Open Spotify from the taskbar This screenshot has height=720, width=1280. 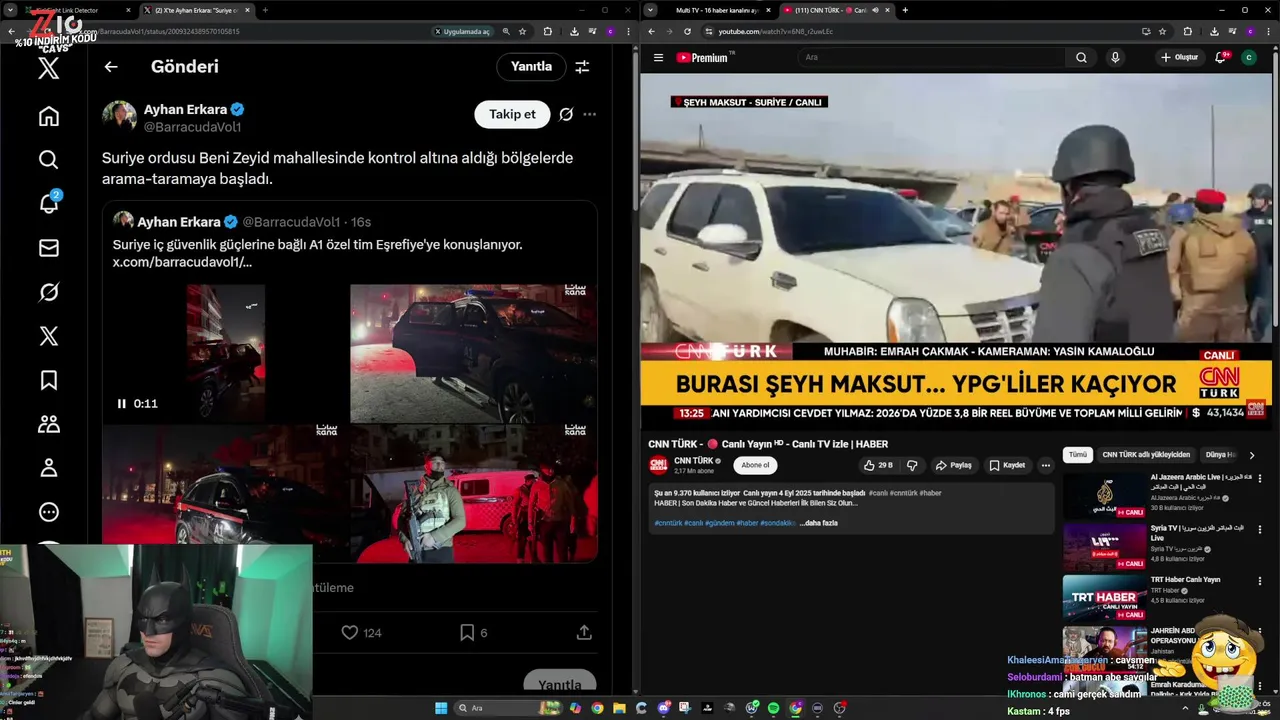point(774,708)
